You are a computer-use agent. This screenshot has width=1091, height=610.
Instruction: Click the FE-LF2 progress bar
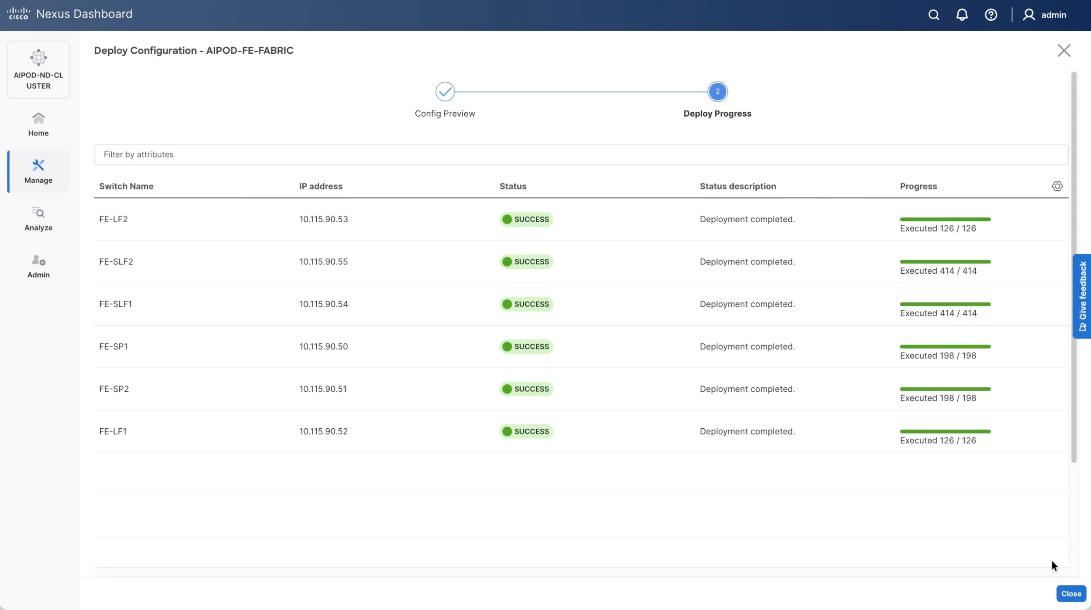[x=945, y=219]
